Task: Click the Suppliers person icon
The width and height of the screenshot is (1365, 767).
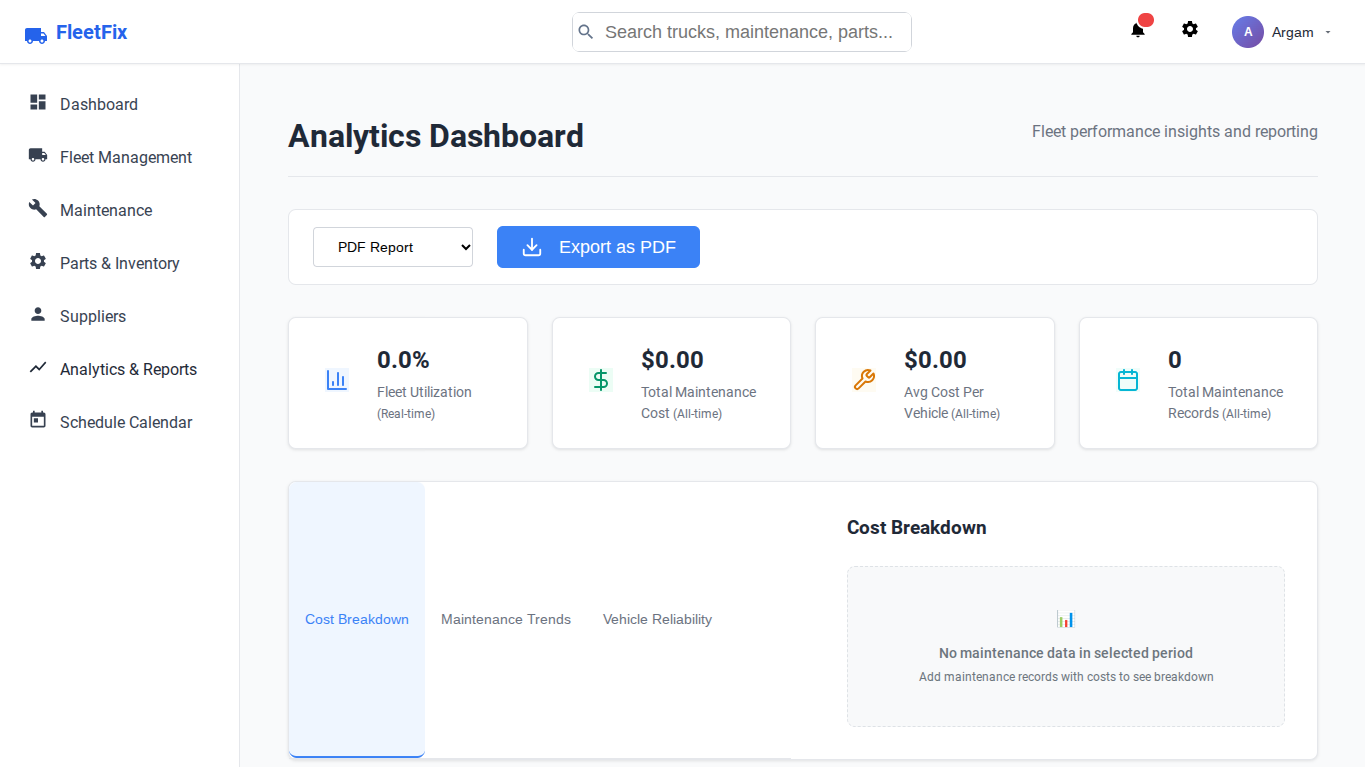Action: (37, 315)
